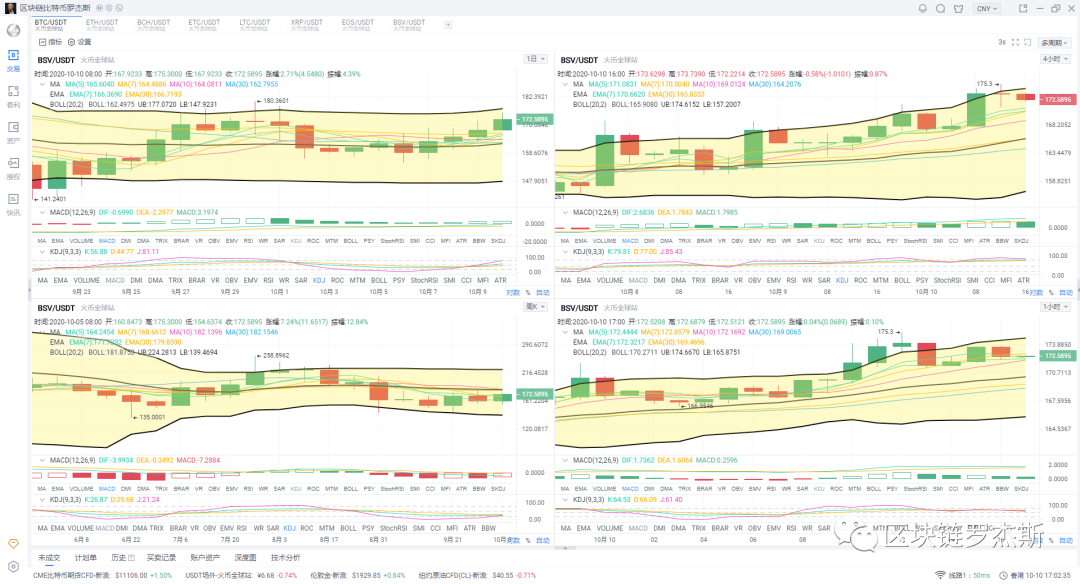Open search via the magnifier icon
The image size is (1080, 584).
[x=940, y=8]
